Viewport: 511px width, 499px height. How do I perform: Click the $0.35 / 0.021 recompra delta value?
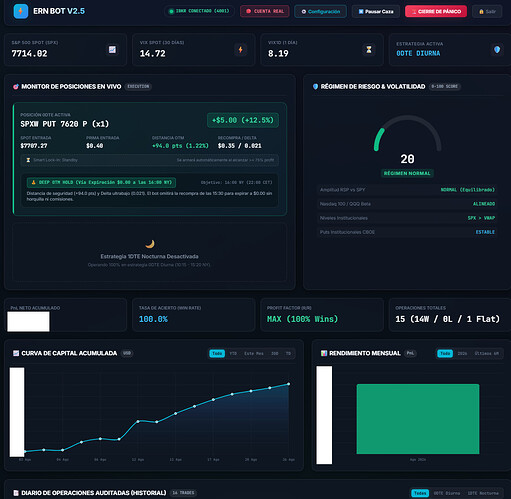tap(239, 146)
